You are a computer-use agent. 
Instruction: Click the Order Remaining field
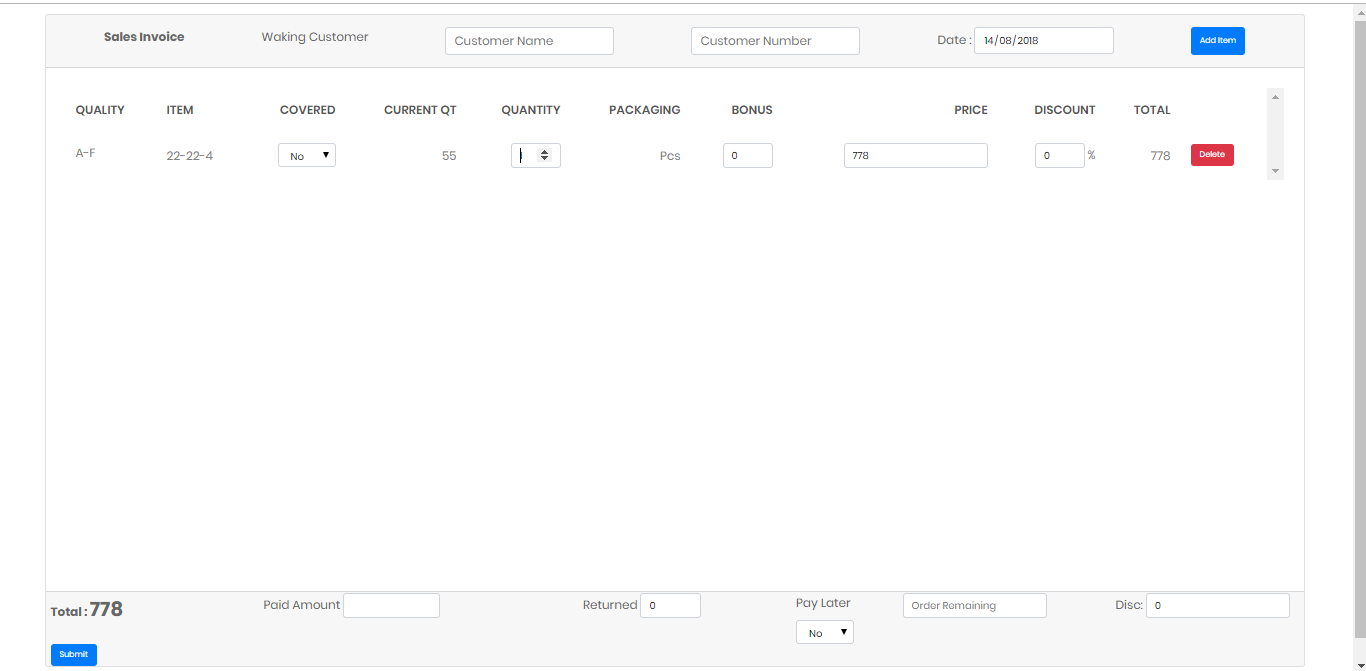[x=975, y=605]
